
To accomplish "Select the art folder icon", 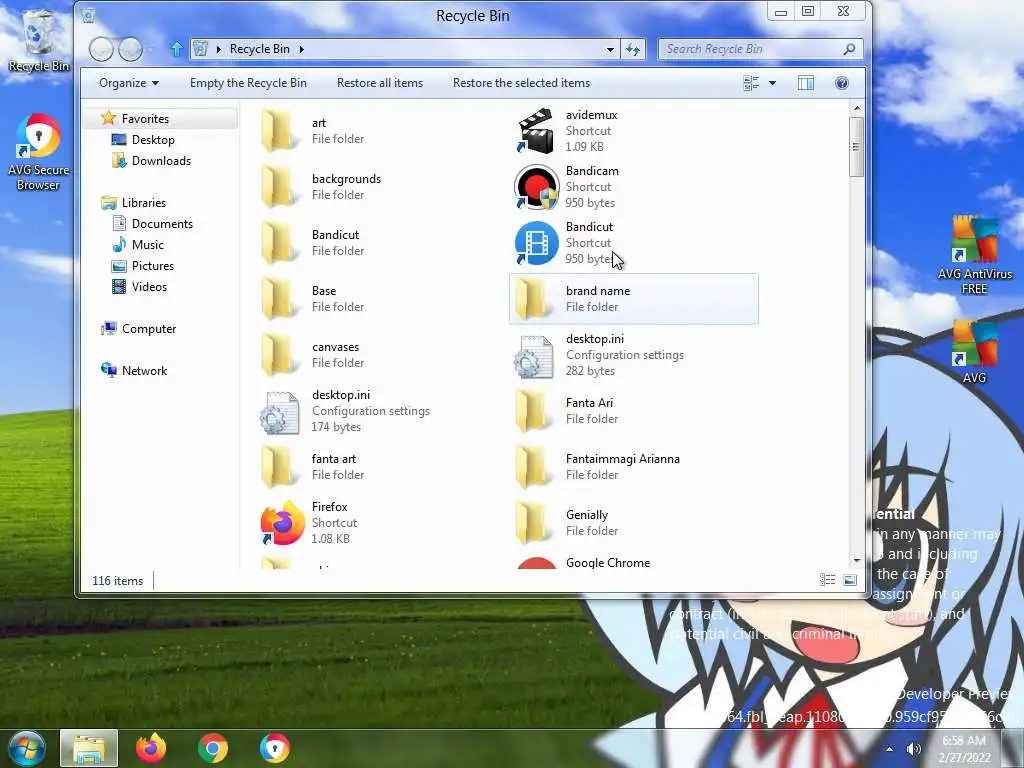I will click(280, 131).
